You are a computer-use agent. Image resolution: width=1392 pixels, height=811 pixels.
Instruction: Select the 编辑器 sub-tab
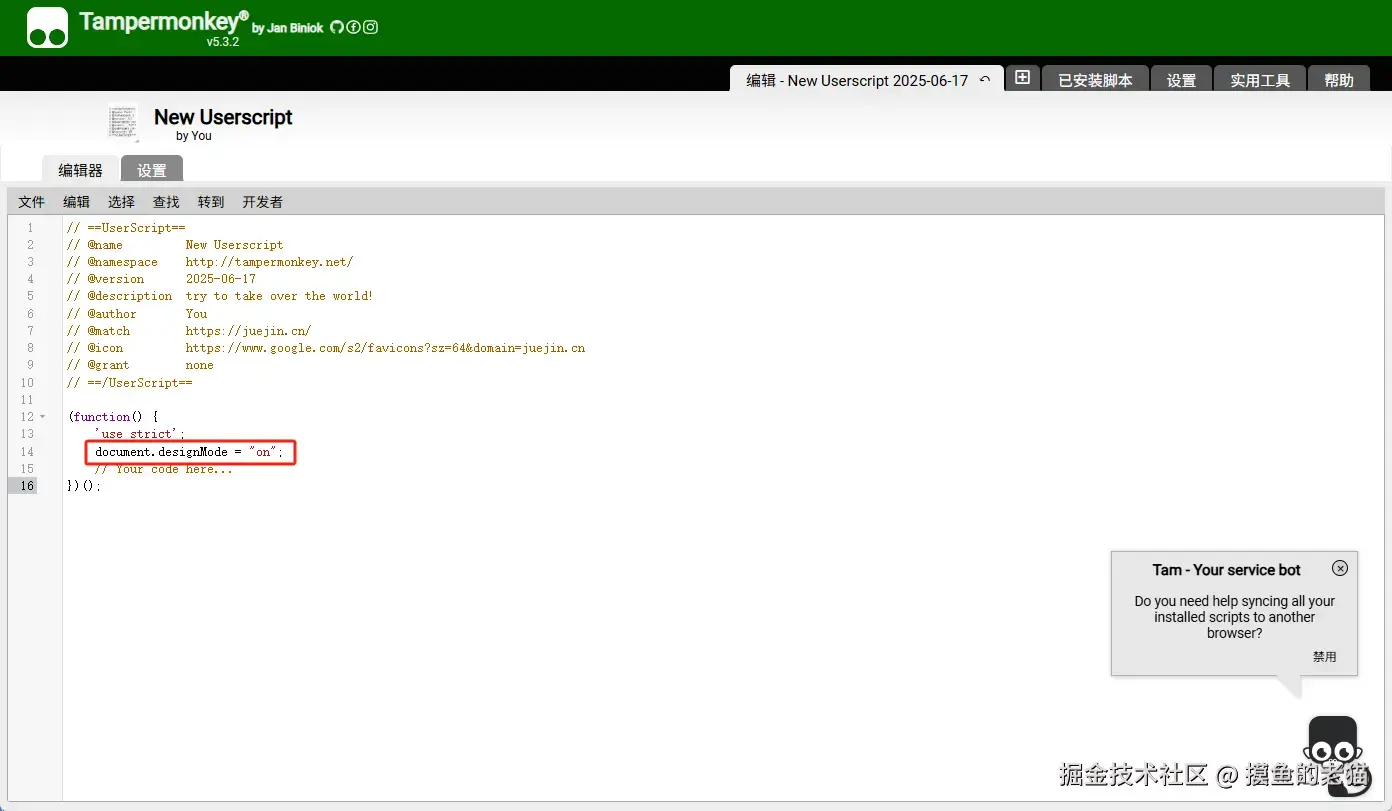[80, 170]
